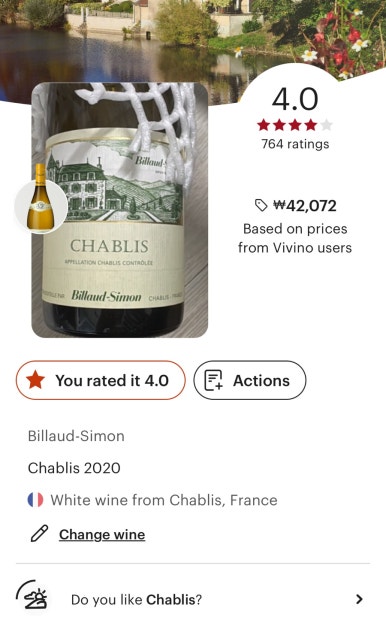The height and width of the screenshot is (626, 386).
Task: Click 'You rated it 4.0' button
Action: (101, 380)
